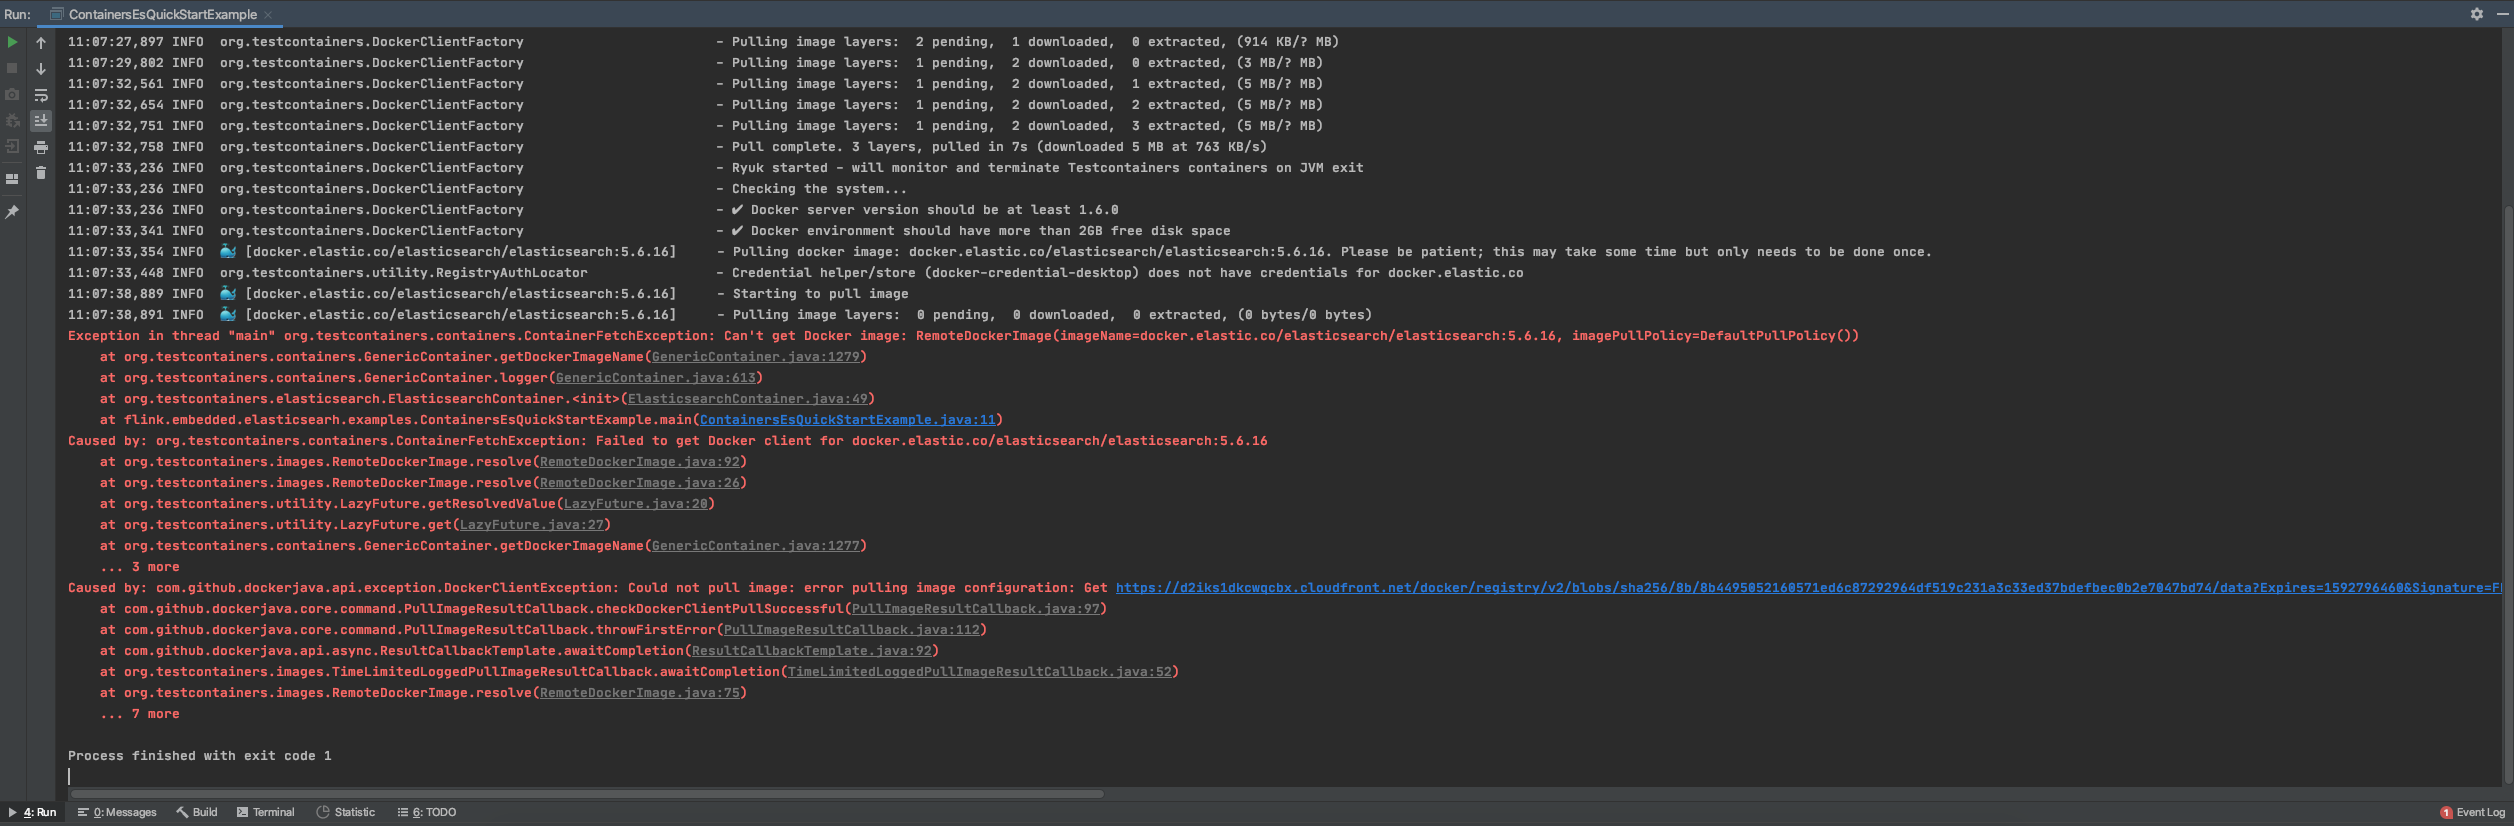Open RemoteDockerImage.java:75 link
The image size is (2514, 826).
640,693
